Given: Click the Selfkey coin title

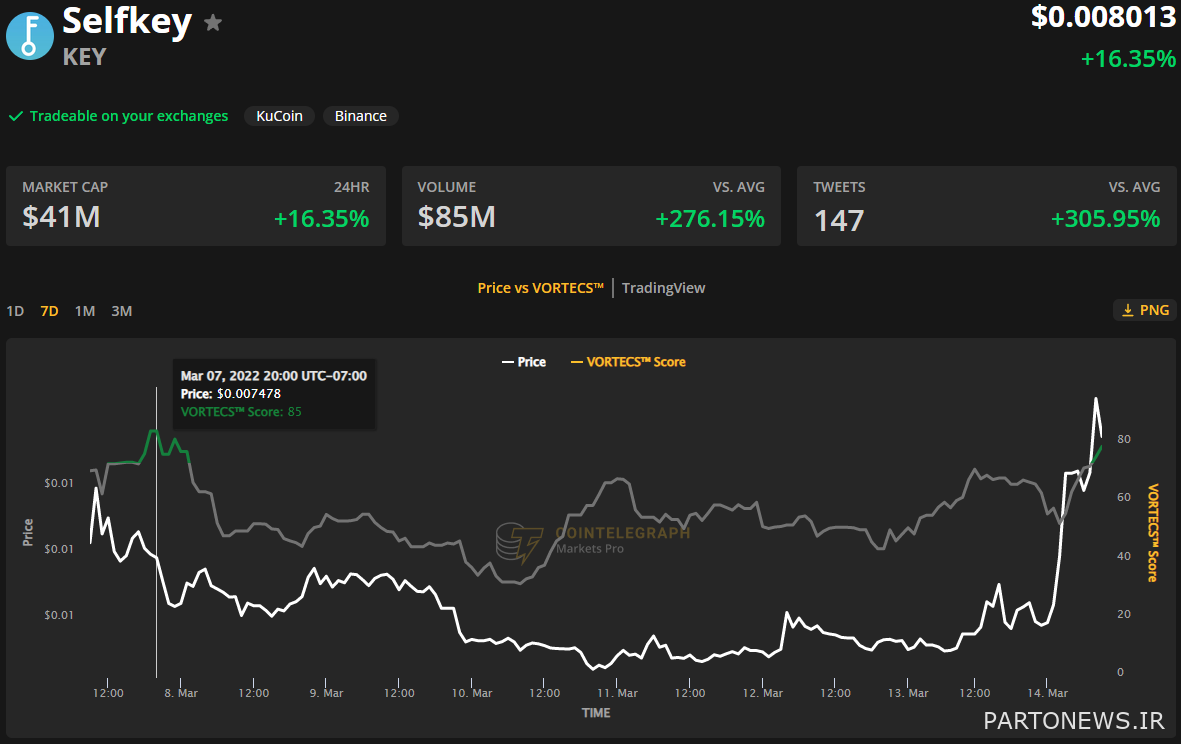Looking at the screenshot, I should click(x=127, y=21).
